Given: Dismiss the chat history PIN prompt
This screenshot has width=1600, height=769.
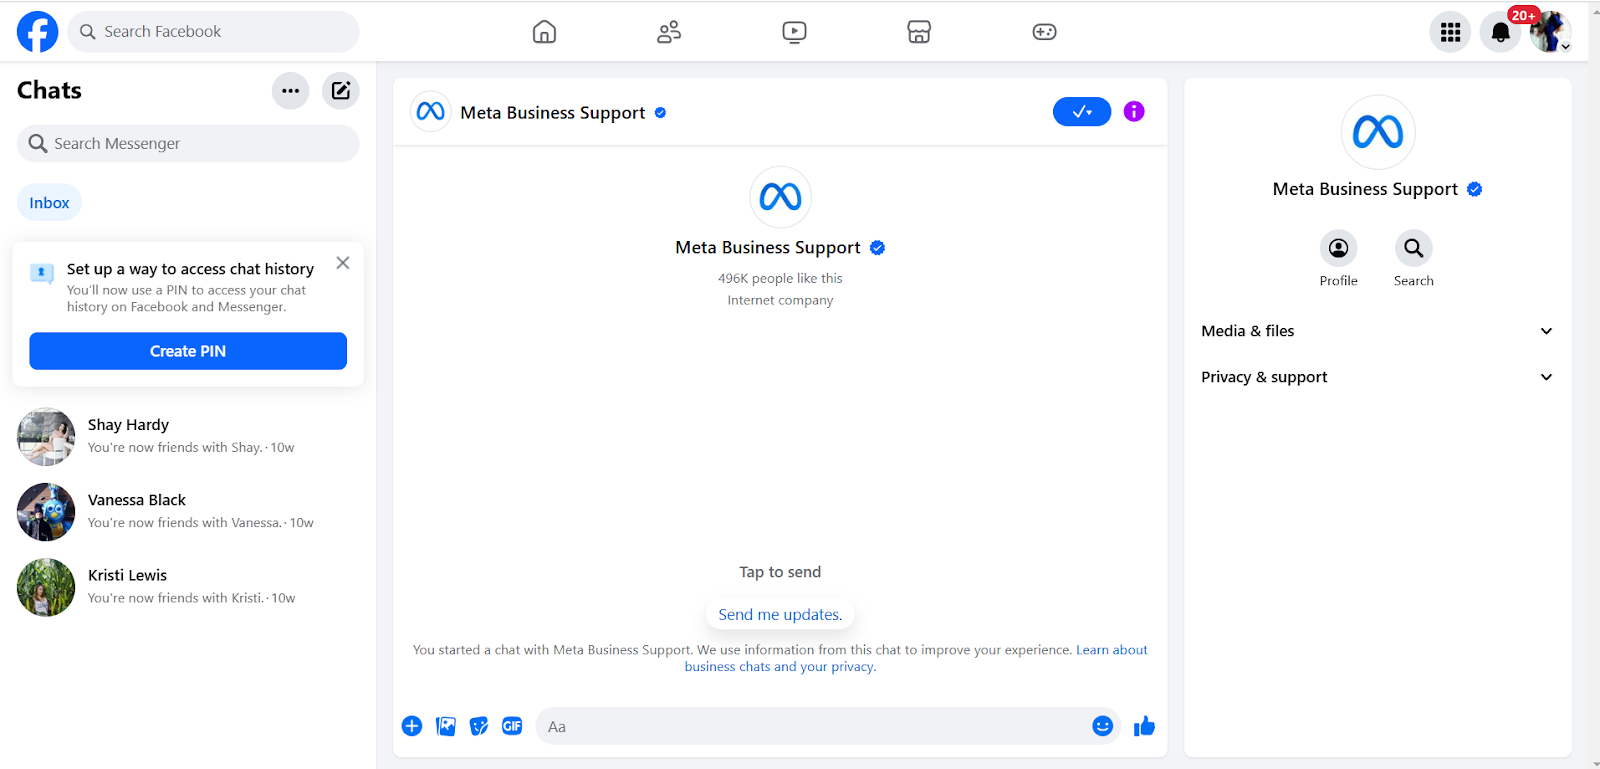Looking at the screenshot, I should pyautogui.click(x=343, y=263).
